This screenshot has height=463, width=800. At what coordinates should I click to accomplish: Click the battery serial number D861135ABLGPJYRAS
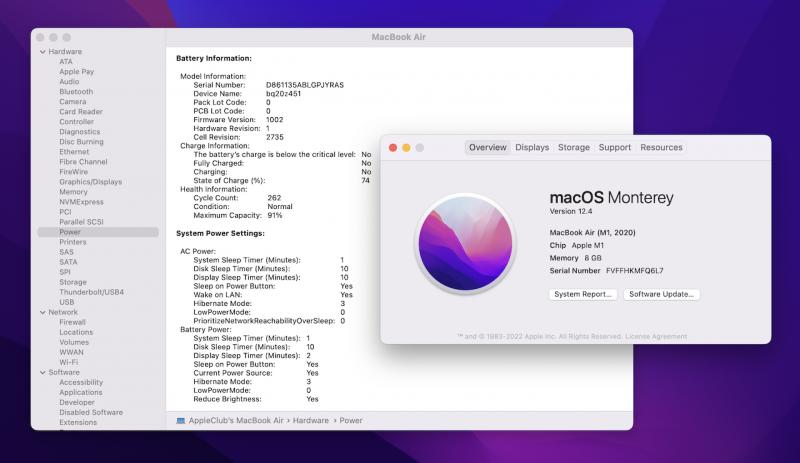[x=305, y=85]
